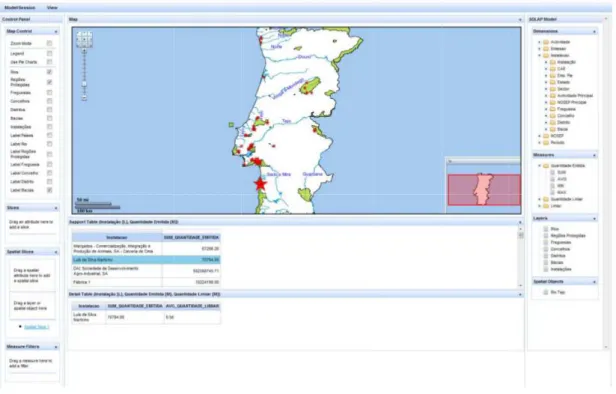
Task: Collapse the Detail Table panel
Action: pos(520,294)
